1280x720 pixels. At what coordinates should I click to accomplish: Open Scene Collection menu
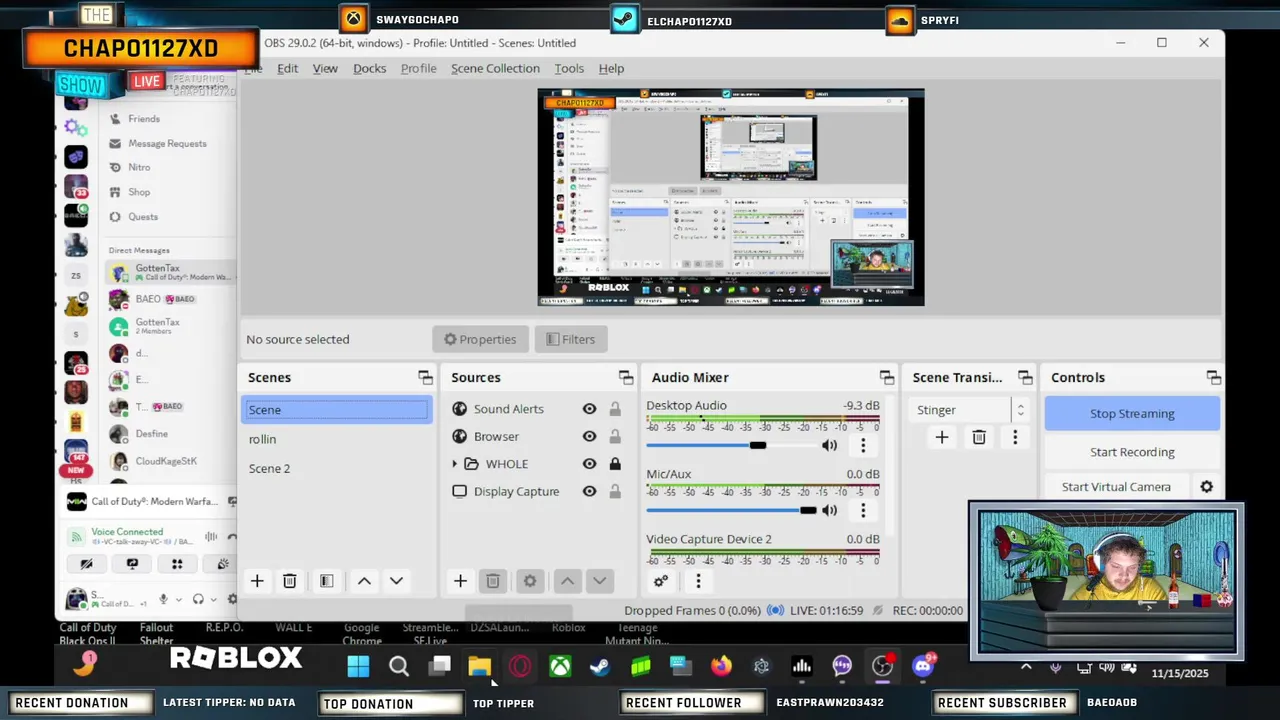click(495, 68)
